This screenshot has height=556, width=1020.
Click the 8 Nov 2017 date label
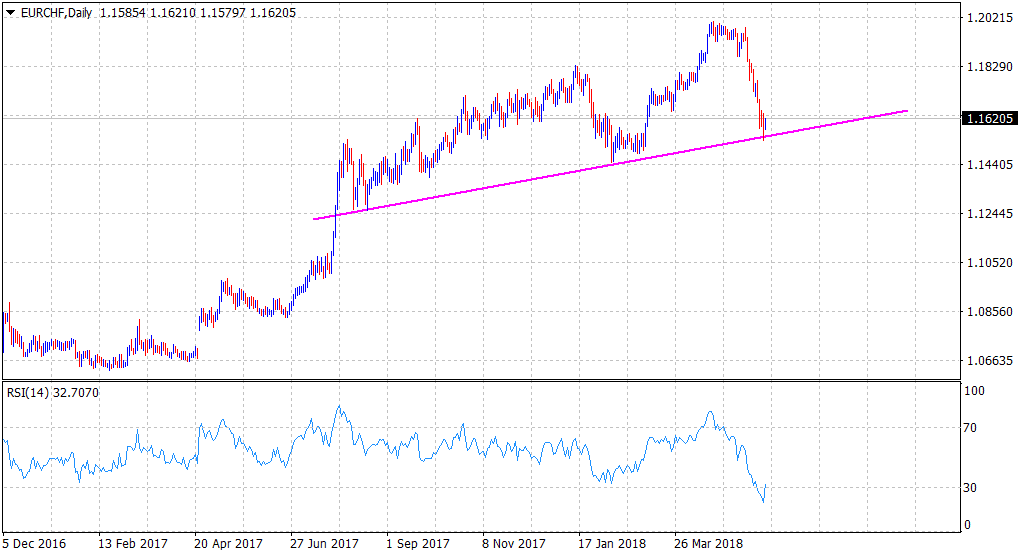(514, 543)
